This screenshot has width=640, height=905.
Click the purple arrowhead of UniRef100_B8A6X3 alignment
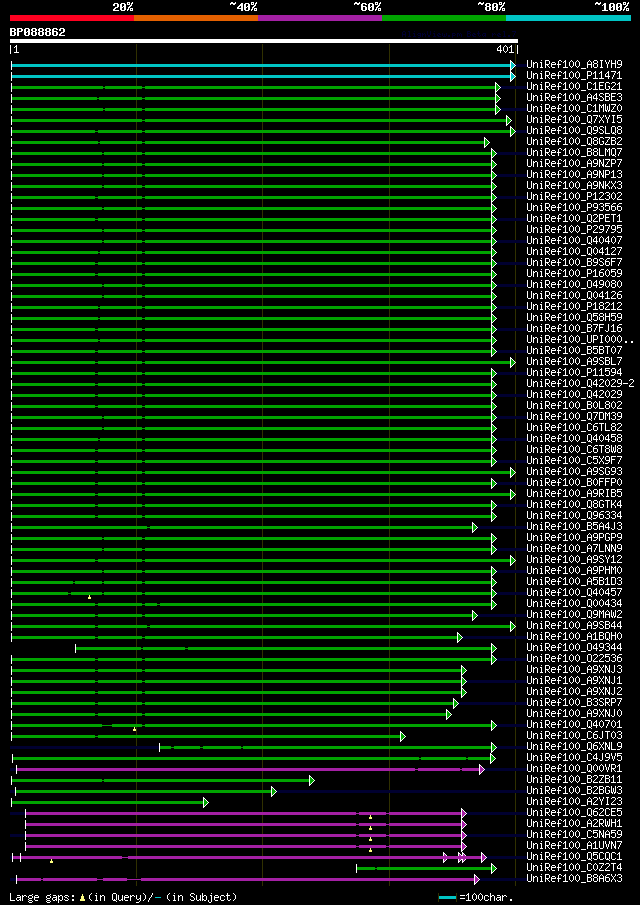(477, 880)
